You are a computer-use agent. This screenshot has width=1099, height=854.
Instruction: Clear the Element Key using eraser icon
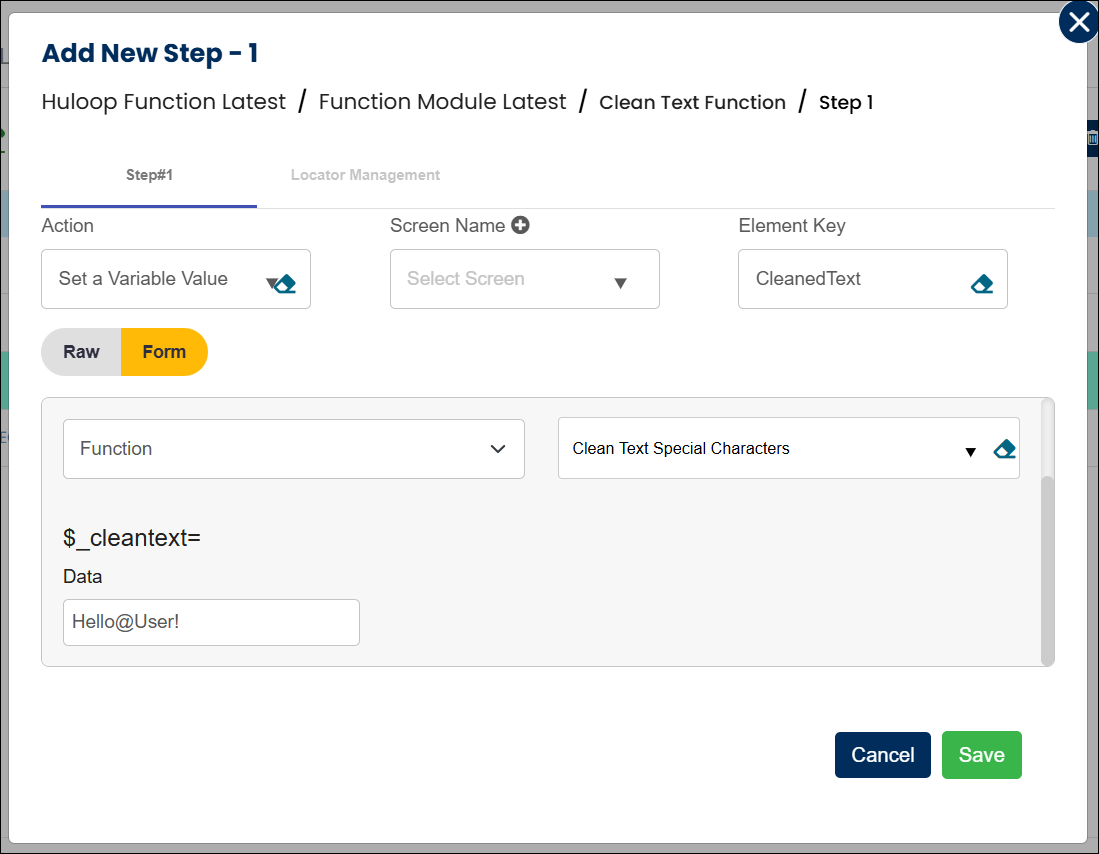pos(981,284)
